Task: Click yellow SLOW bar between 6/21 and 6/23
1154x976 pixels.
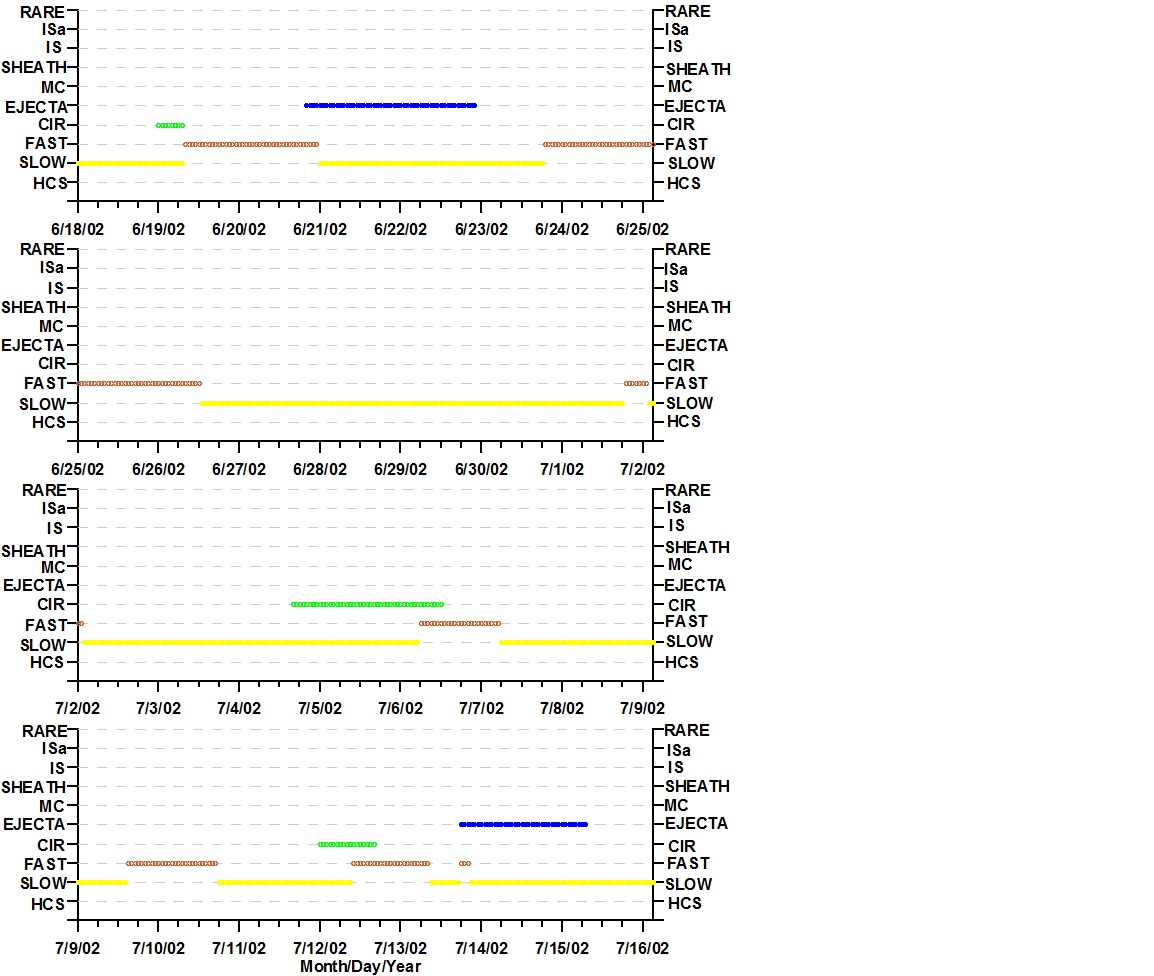Action: tap(431, 163)
